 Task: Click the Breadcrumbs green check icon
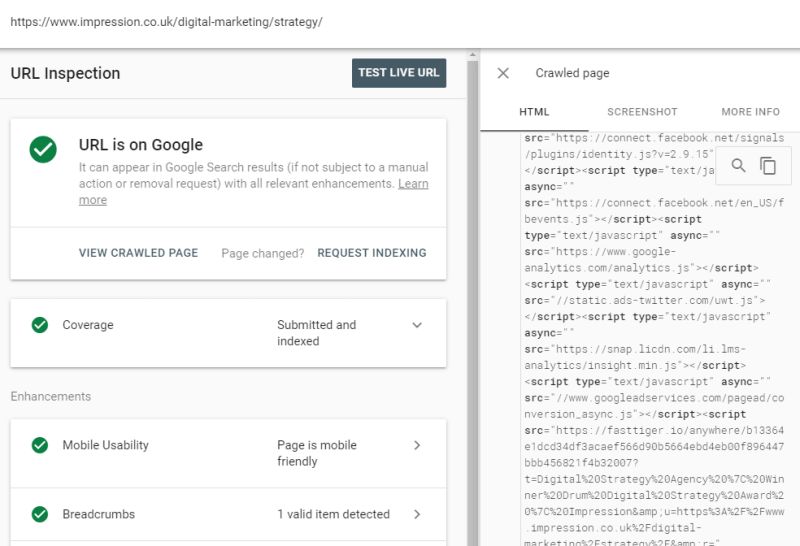pyautogui.click(x=40, y=514)
